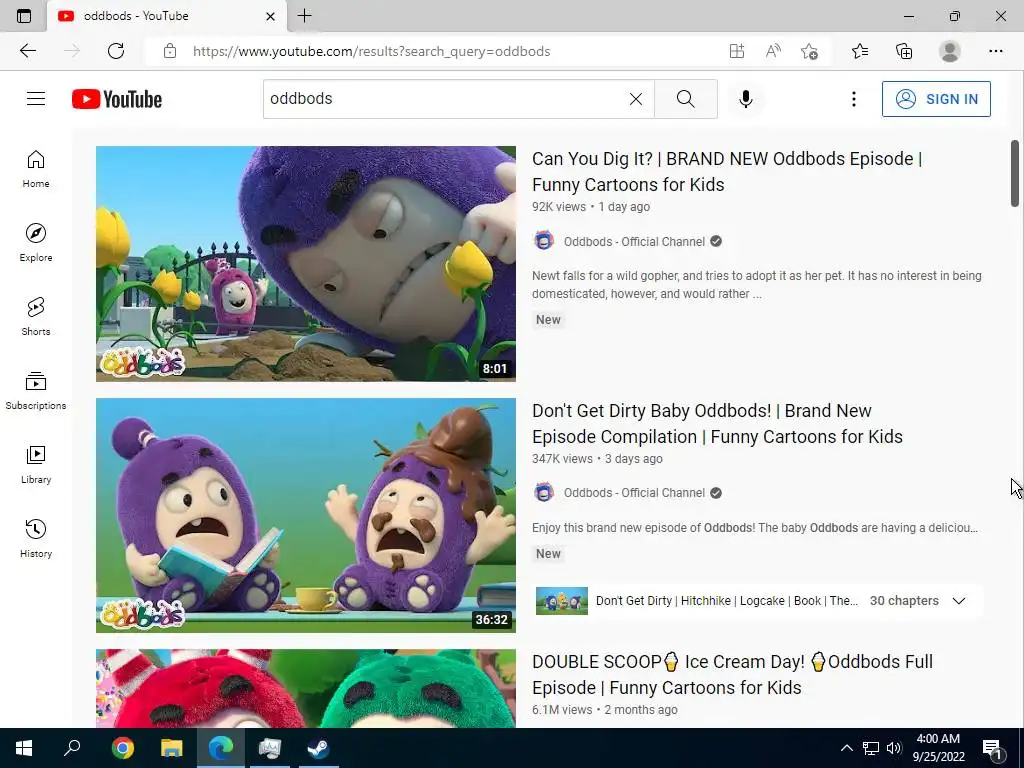
Task: Clear the search box with the X icon
Action: pos(635,99)
